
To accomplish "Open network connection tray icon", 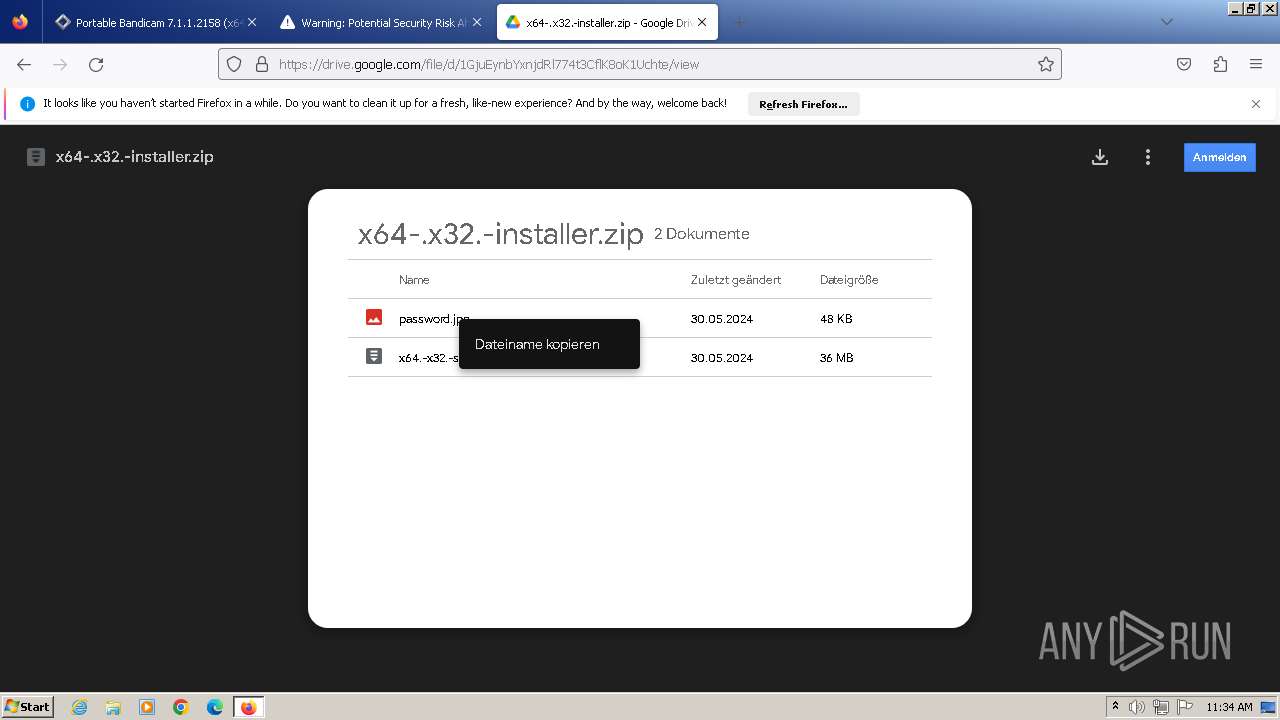I will [1161, 707].
